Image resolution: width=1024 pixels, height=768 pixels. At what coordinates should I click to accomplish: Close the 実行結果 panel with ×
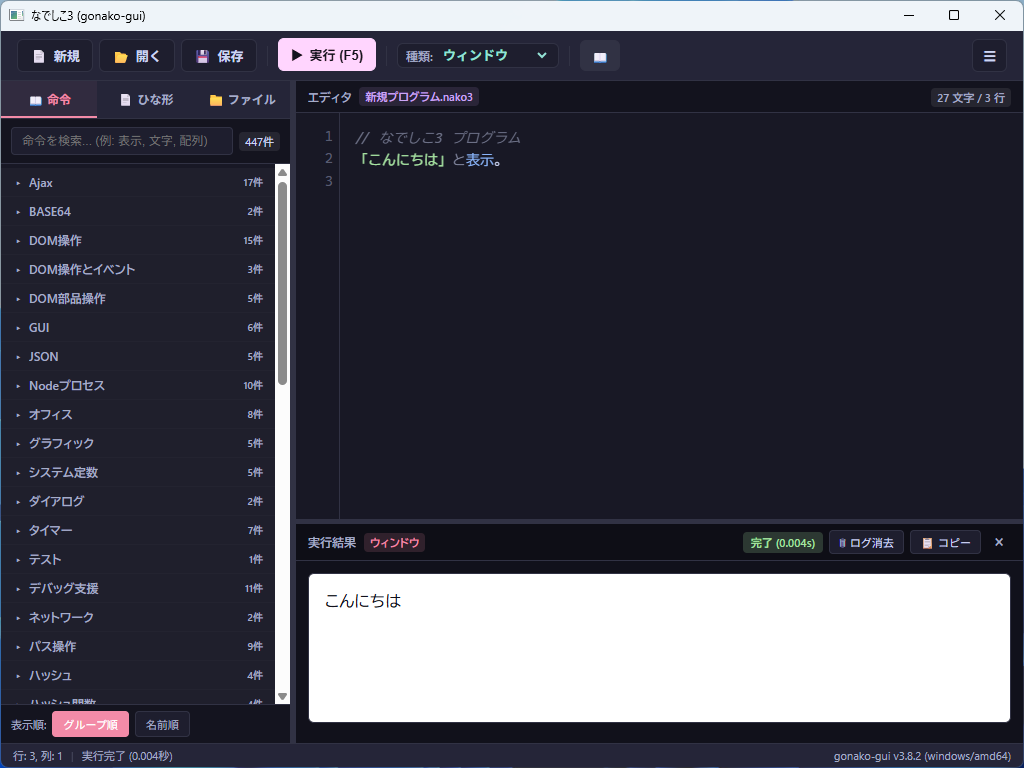tap(999, 542)
